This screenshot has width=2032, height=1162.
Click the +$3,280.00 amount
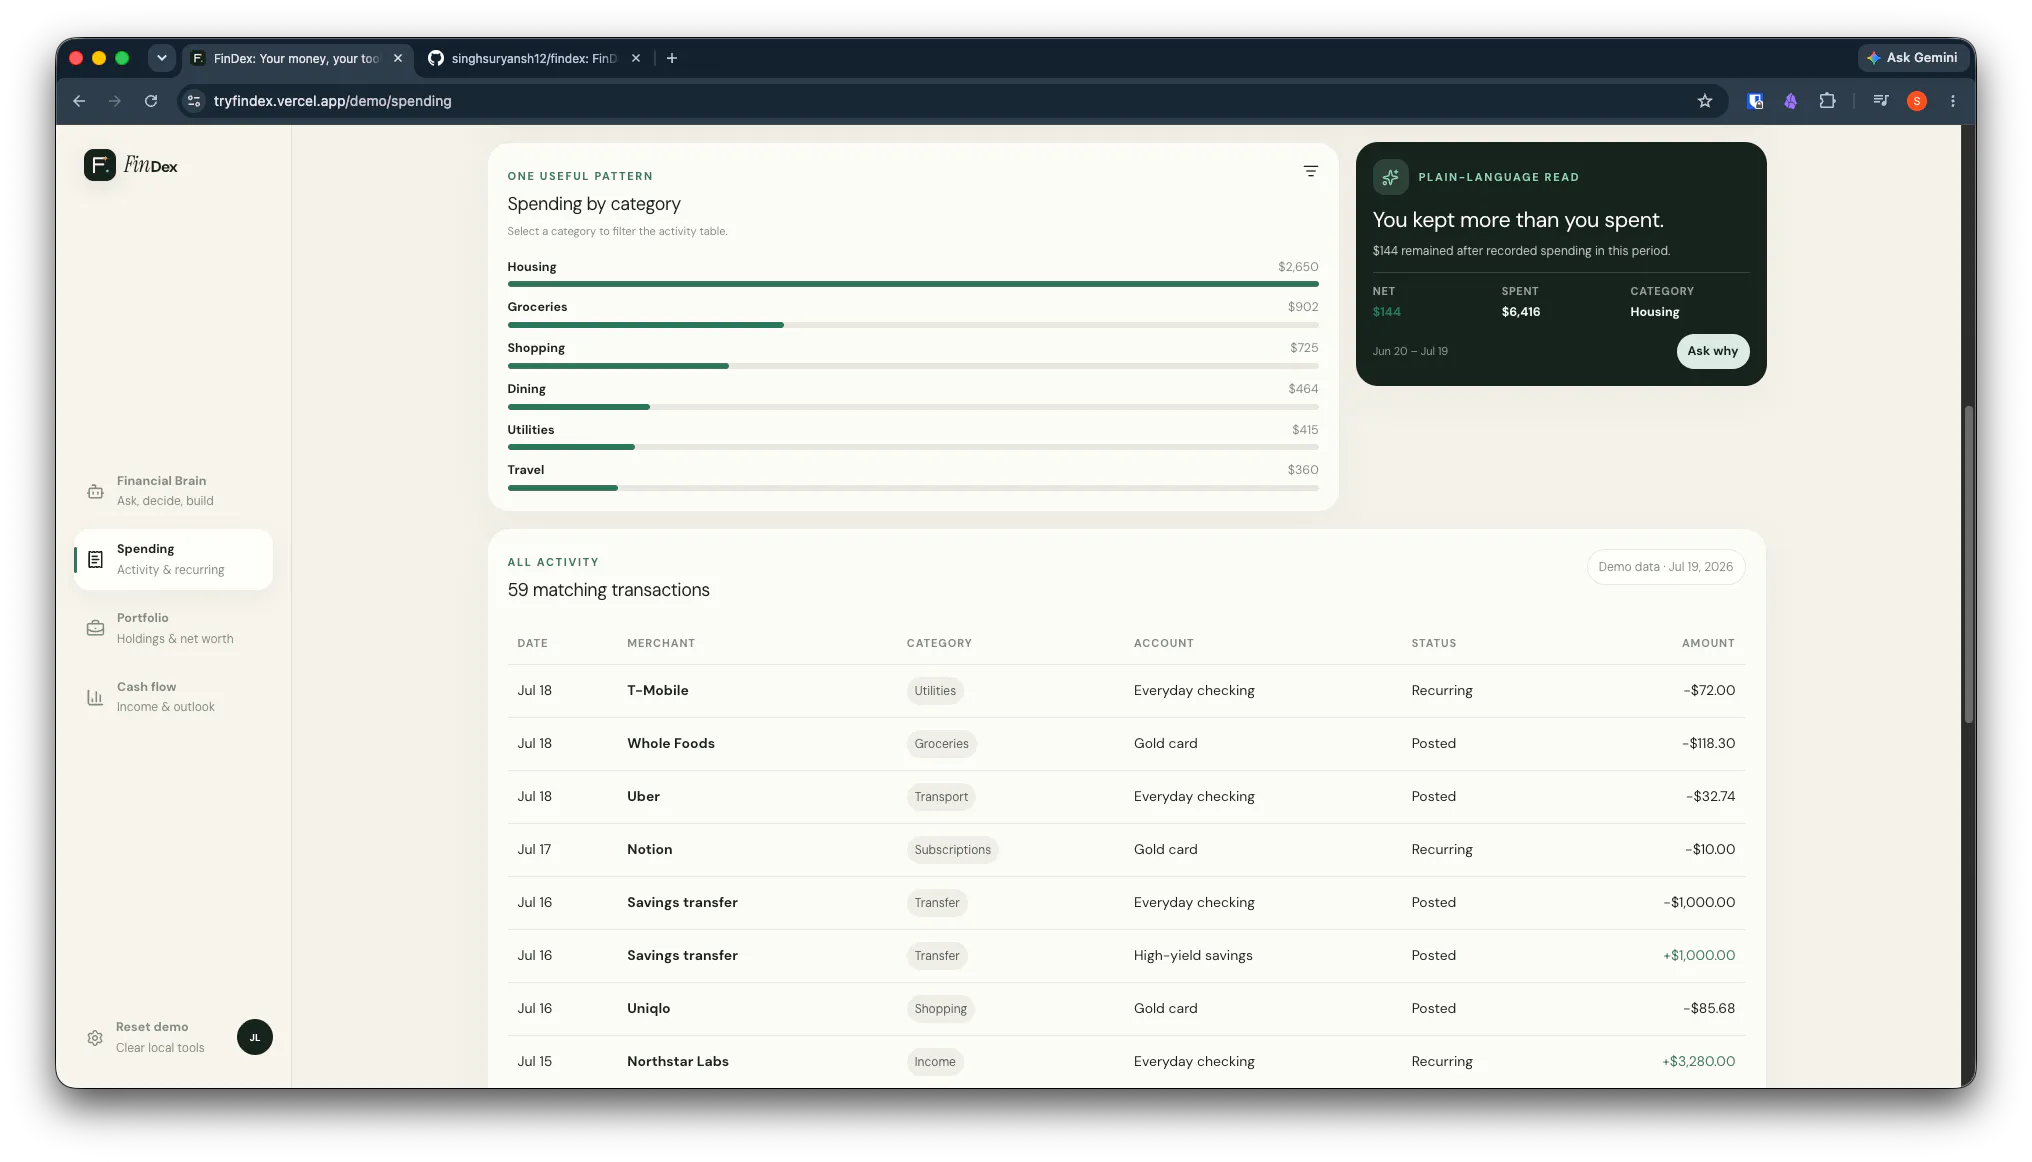tap(1698, 1062)
